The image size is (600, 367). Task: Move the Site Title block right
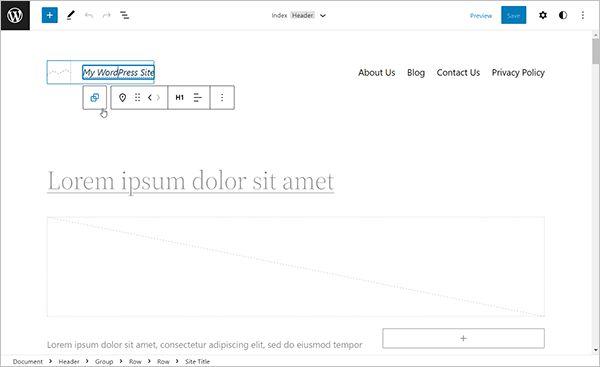158,98
